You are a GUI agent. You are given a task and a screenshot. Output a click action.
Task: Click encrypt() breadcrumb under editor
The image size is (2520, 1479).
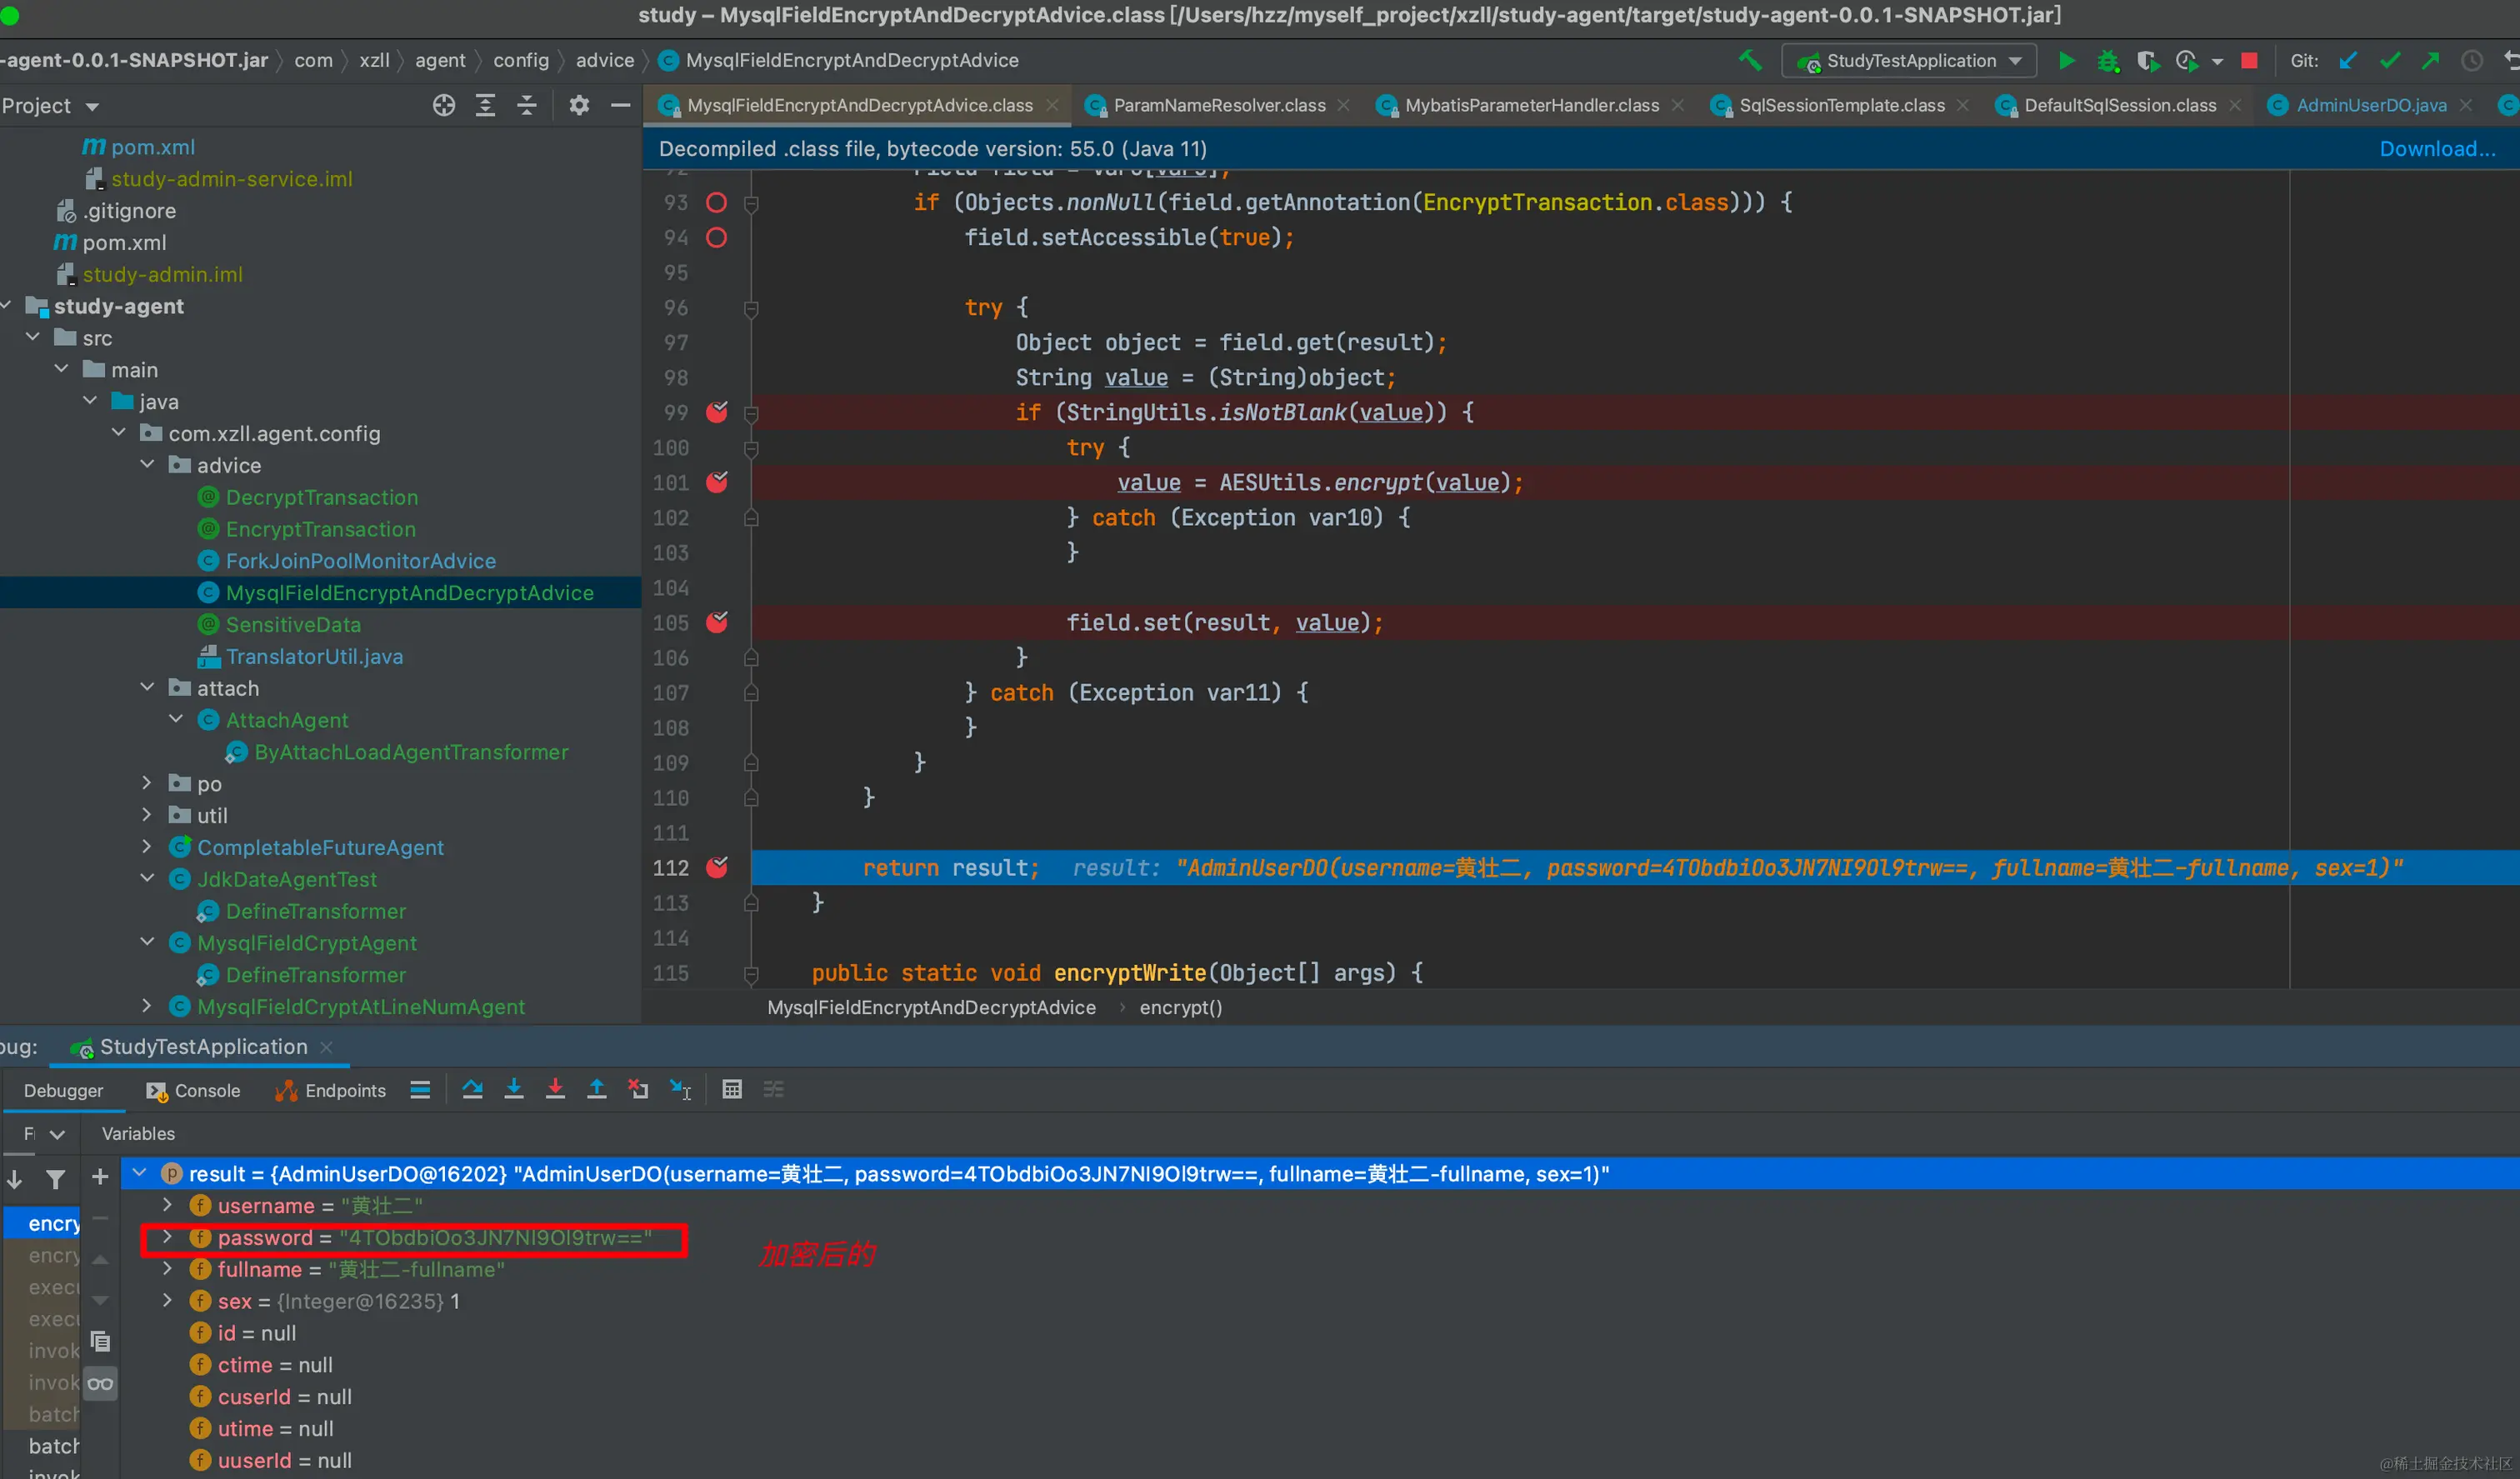tap(1180, 1007)
